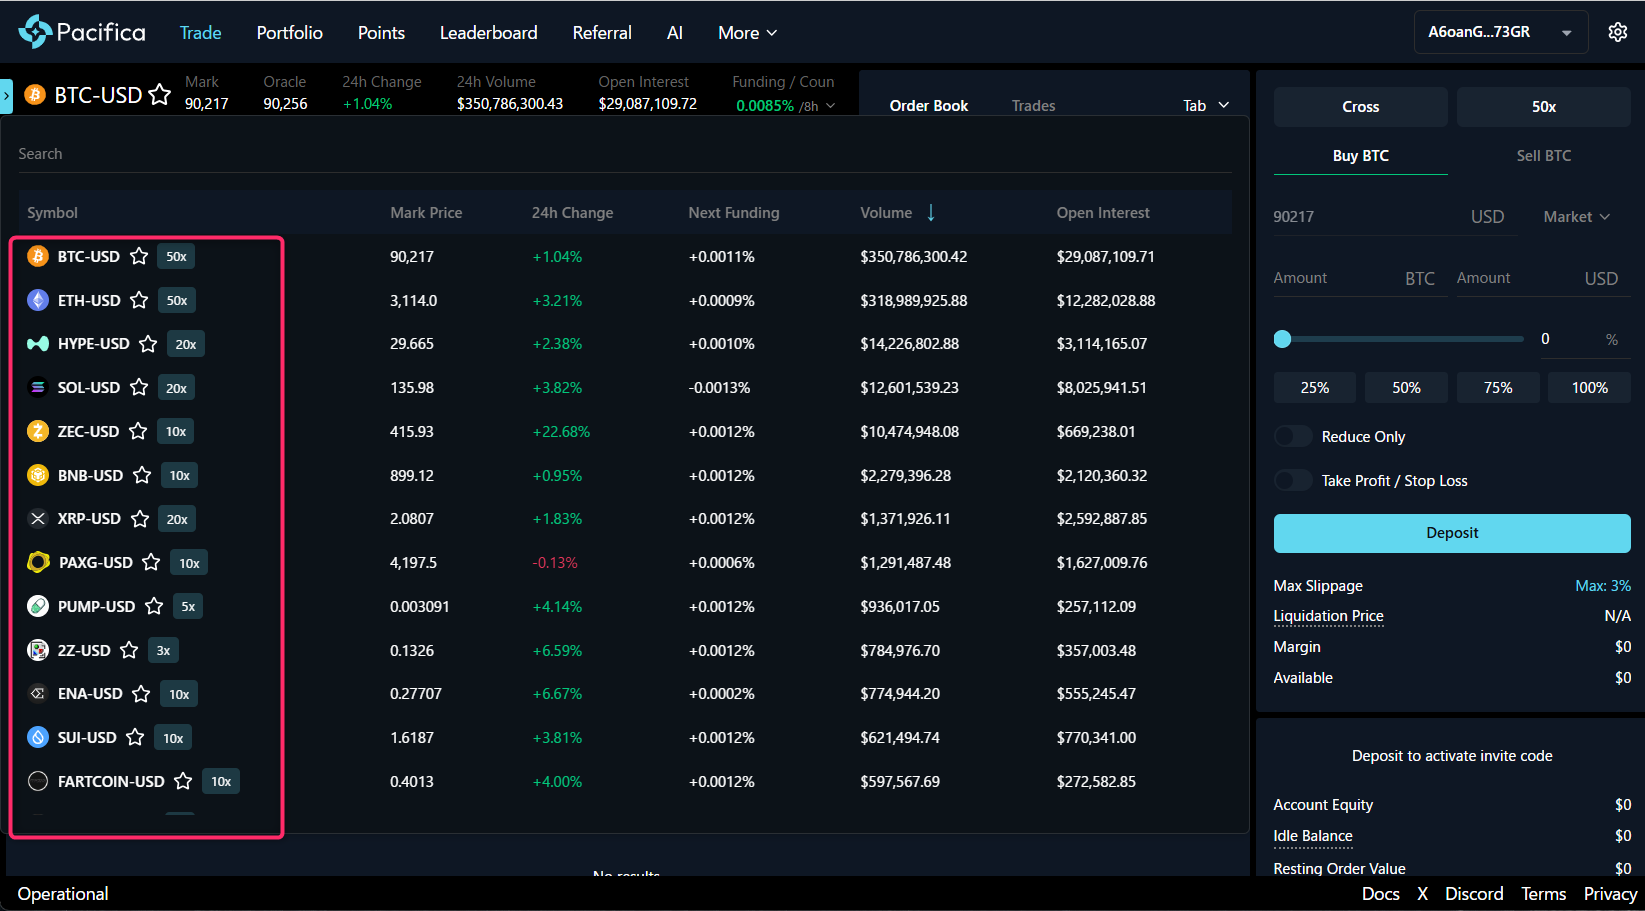Image resolution: width=1645 pixels, height=911 pixels.
Task: Click the ZEC-USD coin icon
Action: [x=38, y=431]
